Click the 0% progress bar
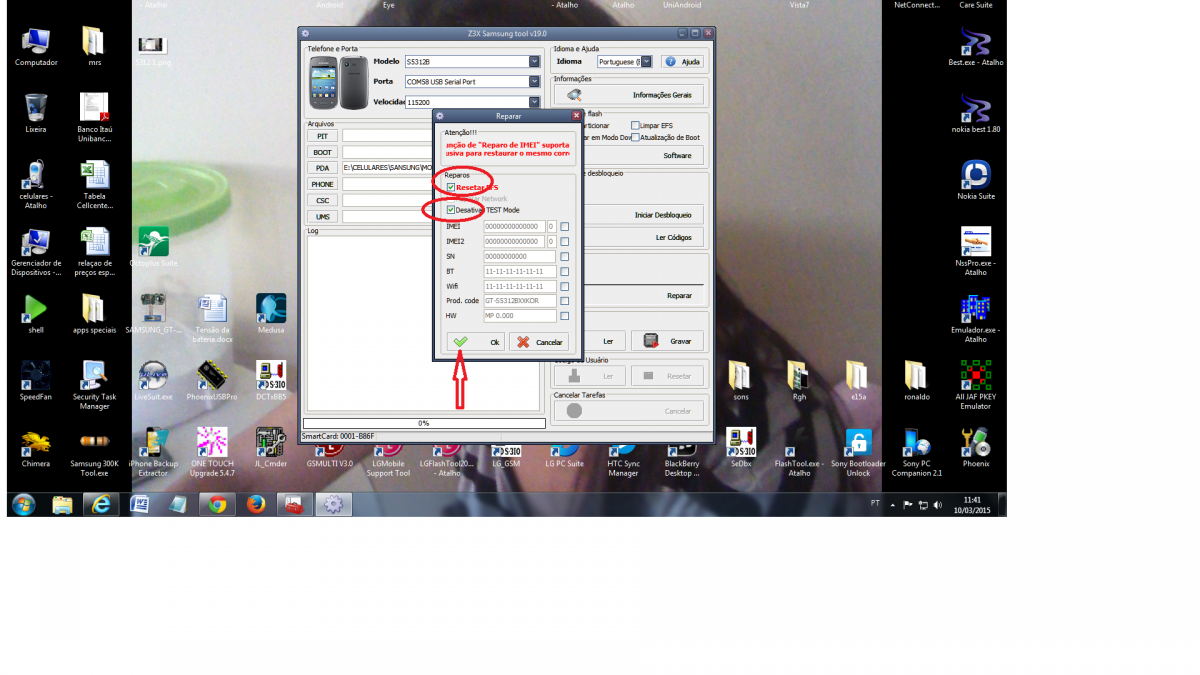The image size is (1200, 675). pos(424,423)
